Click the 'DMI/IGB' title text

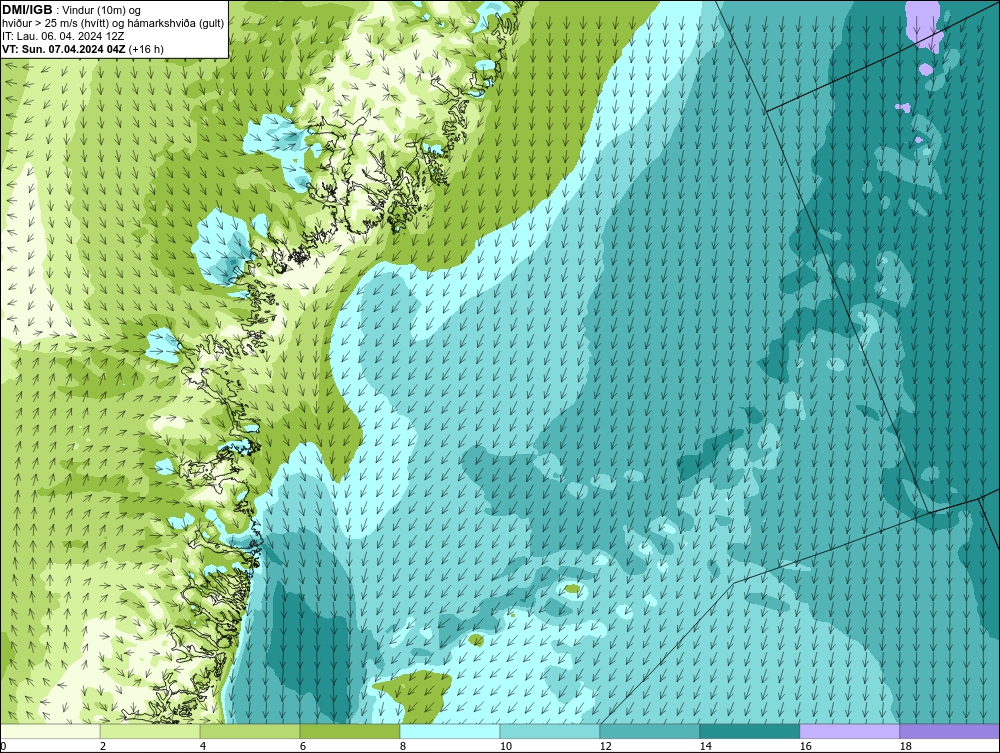(27, 10)
